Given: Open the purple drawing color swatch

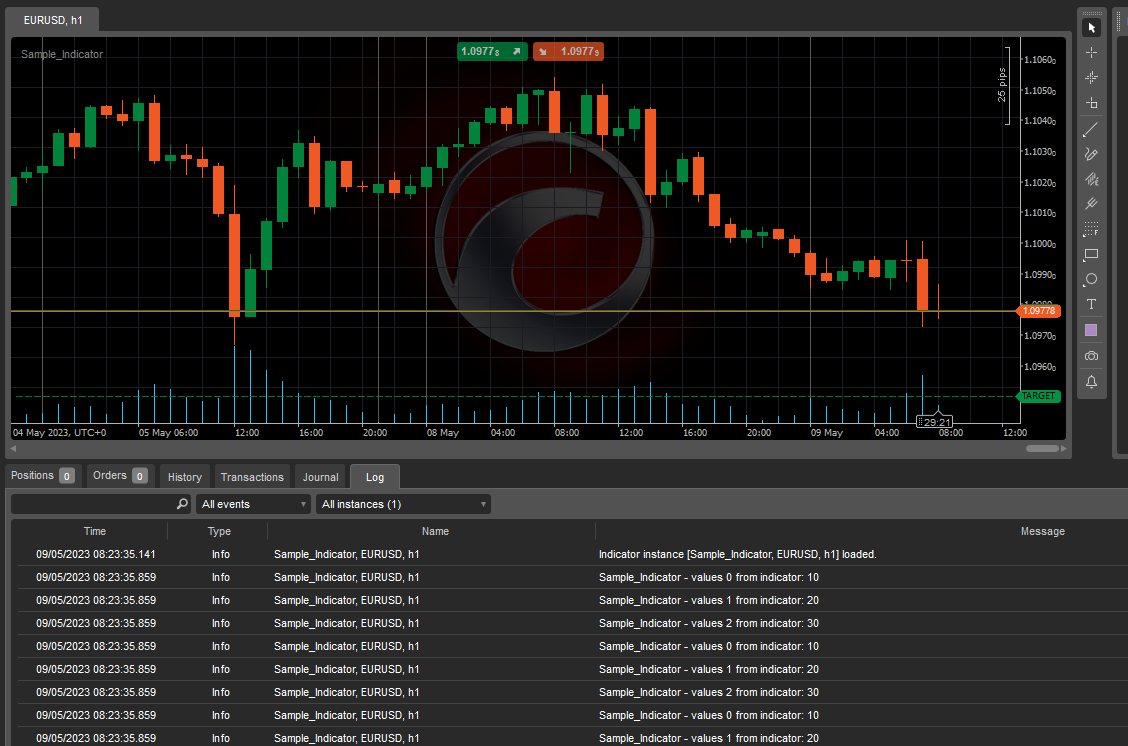Looking at the screenshot, I should (x=1091, y=330).
